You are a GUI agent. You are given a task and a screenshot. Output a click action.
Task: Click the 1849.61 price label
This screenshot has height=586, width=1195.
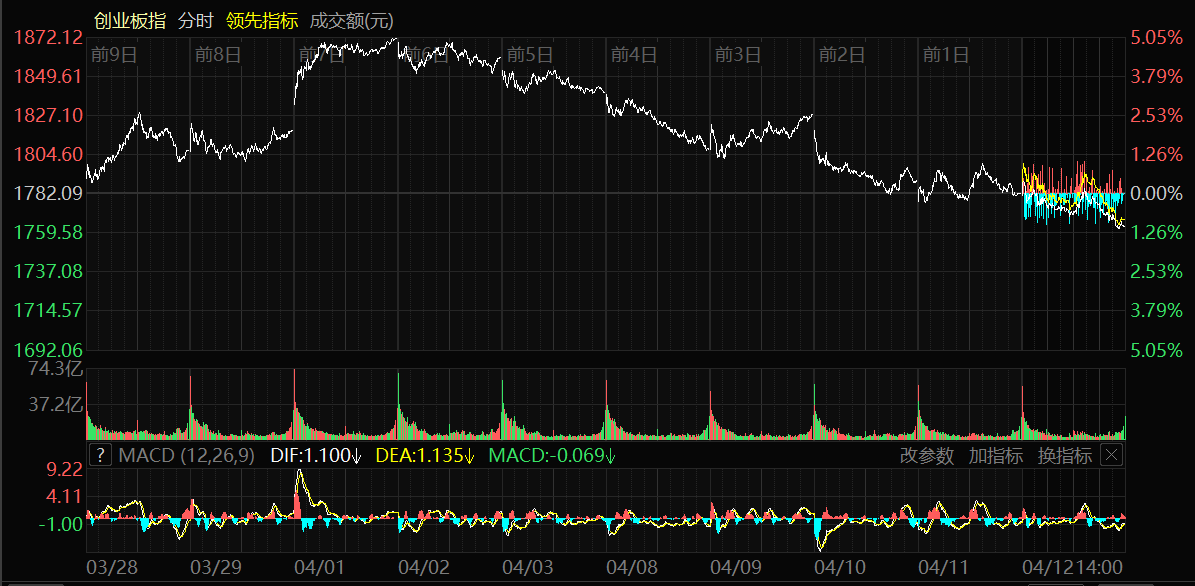48,76
